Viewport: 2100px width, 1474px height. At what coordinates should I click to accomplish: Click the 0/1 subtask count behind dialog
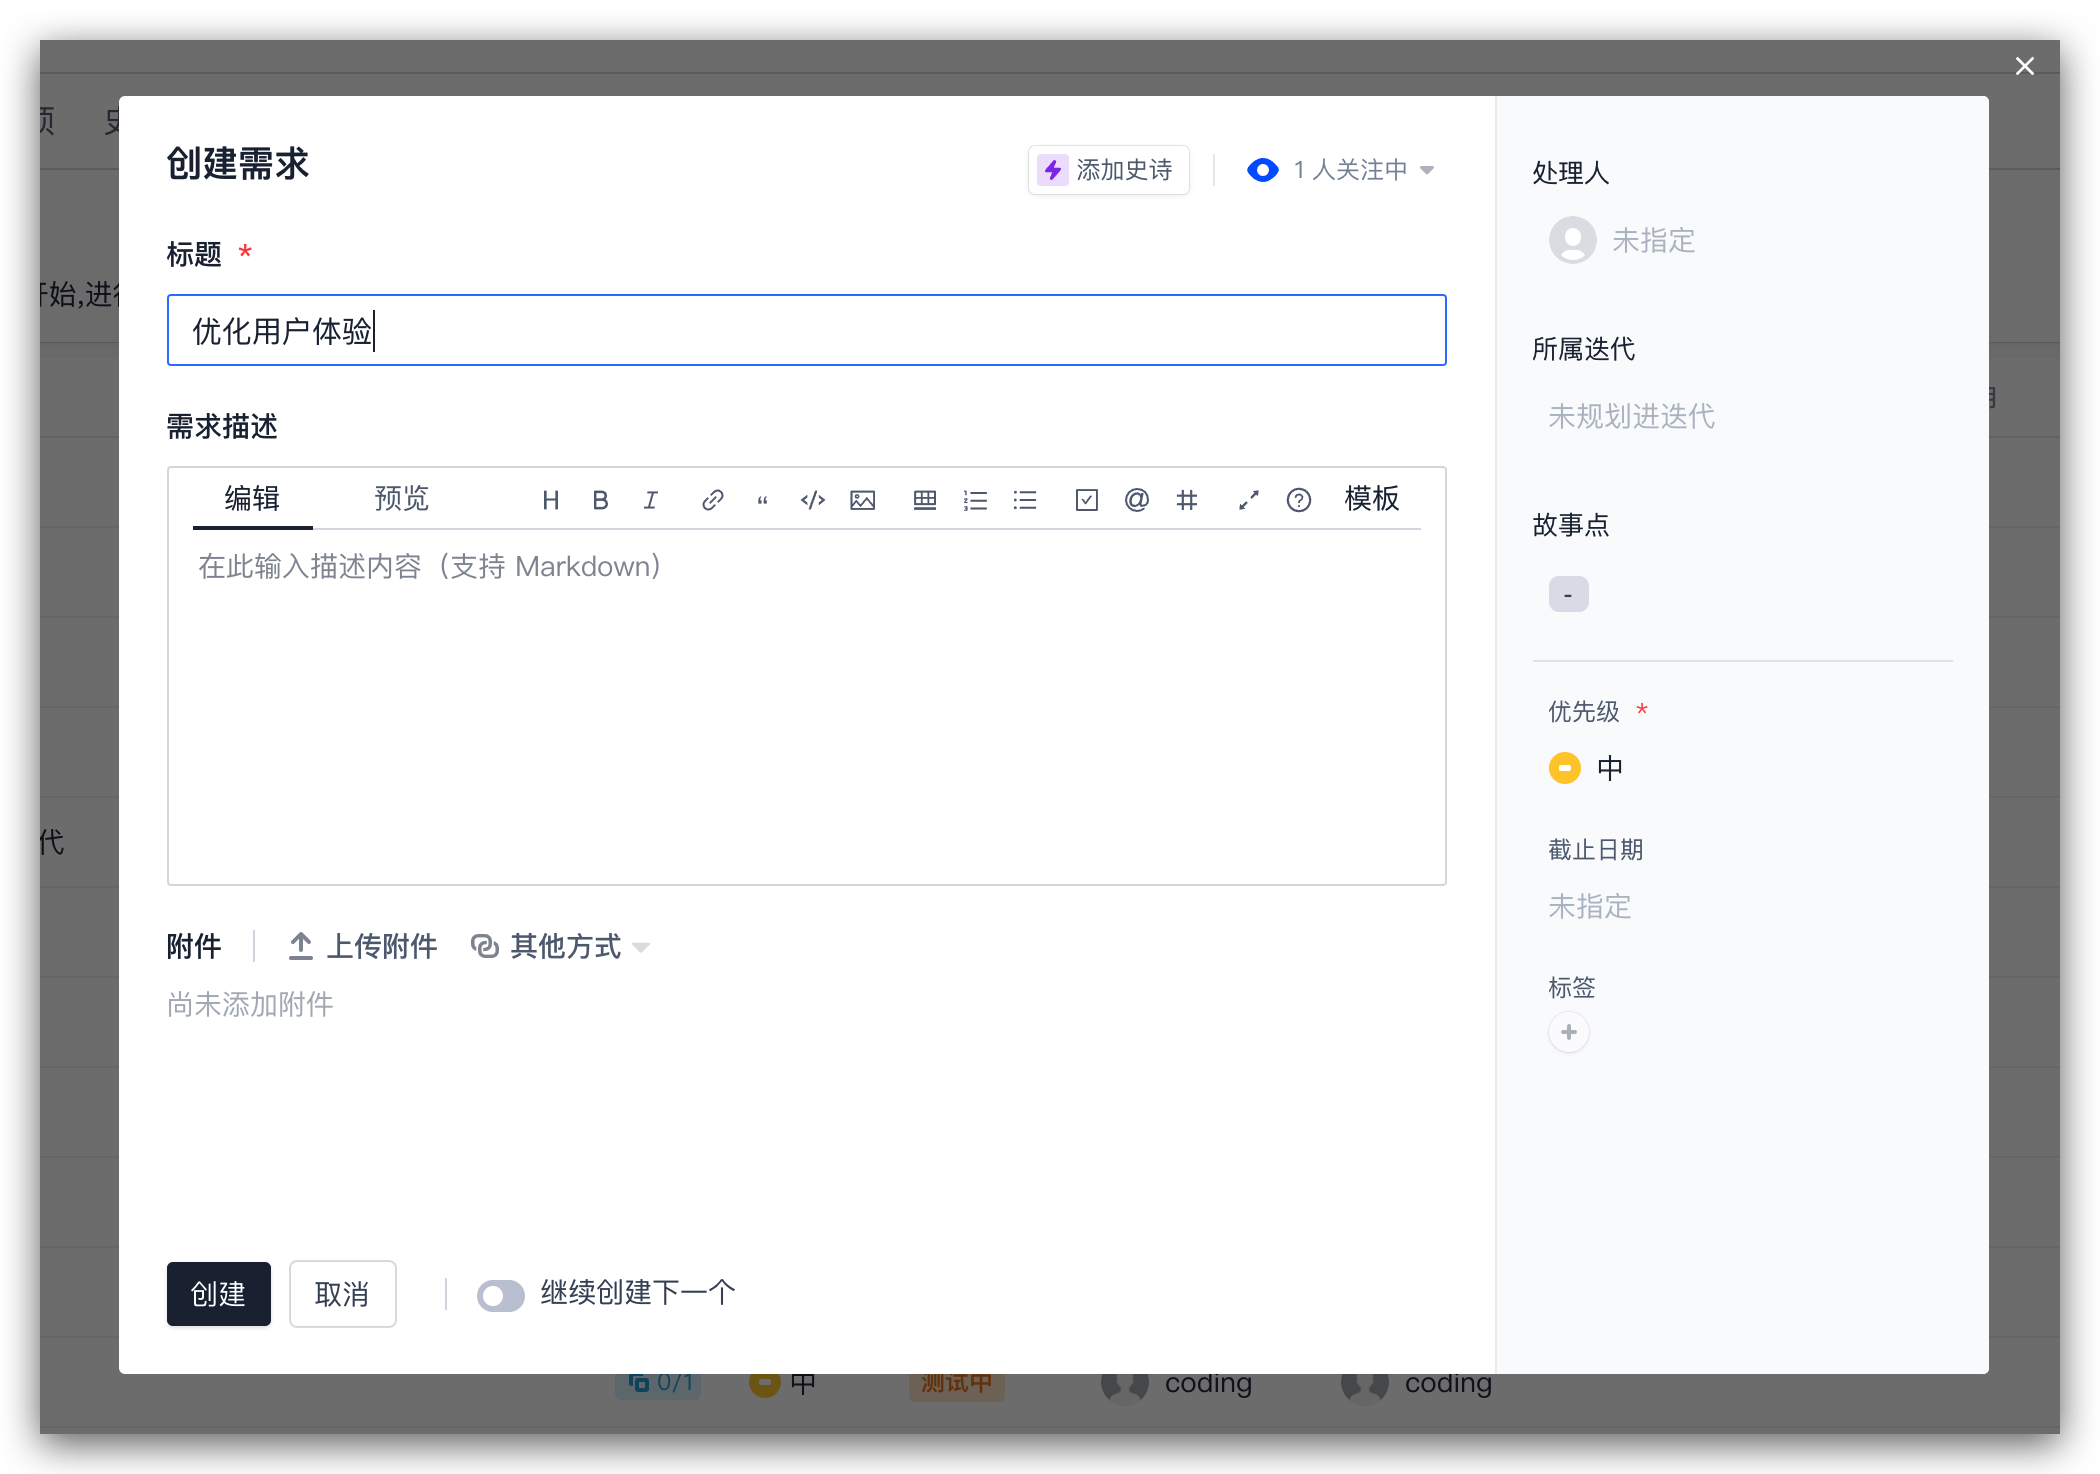[x=660, y=1384]
